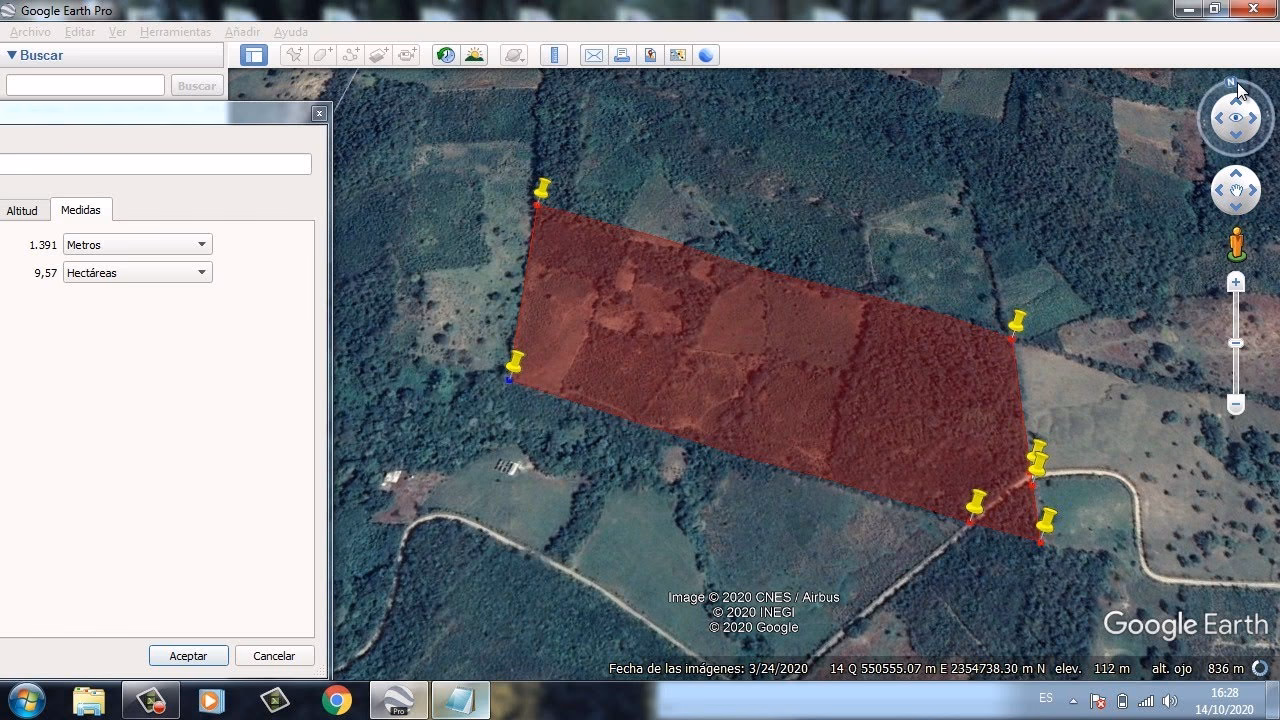This screenshot has width=1280, height=720.
Task: Select the Street View pegman
Action: point(1236,244)
